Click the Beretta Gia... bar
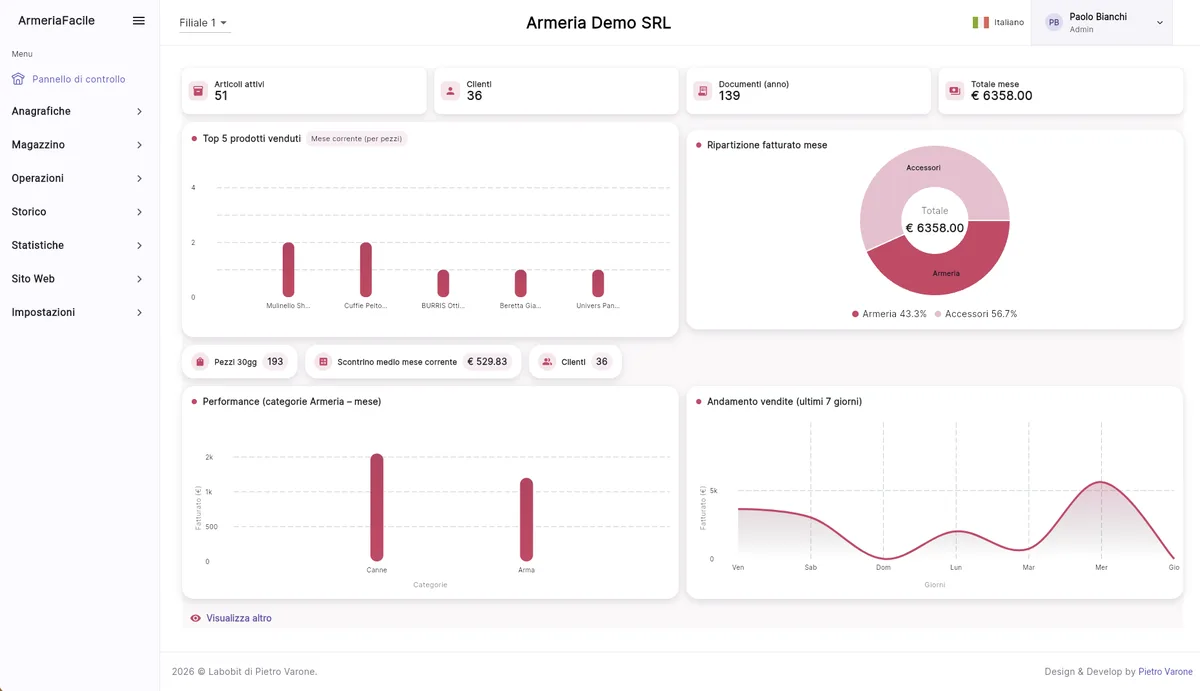Screen dimensions: 1200x691 pyautogui.click(x=521, y=283)
